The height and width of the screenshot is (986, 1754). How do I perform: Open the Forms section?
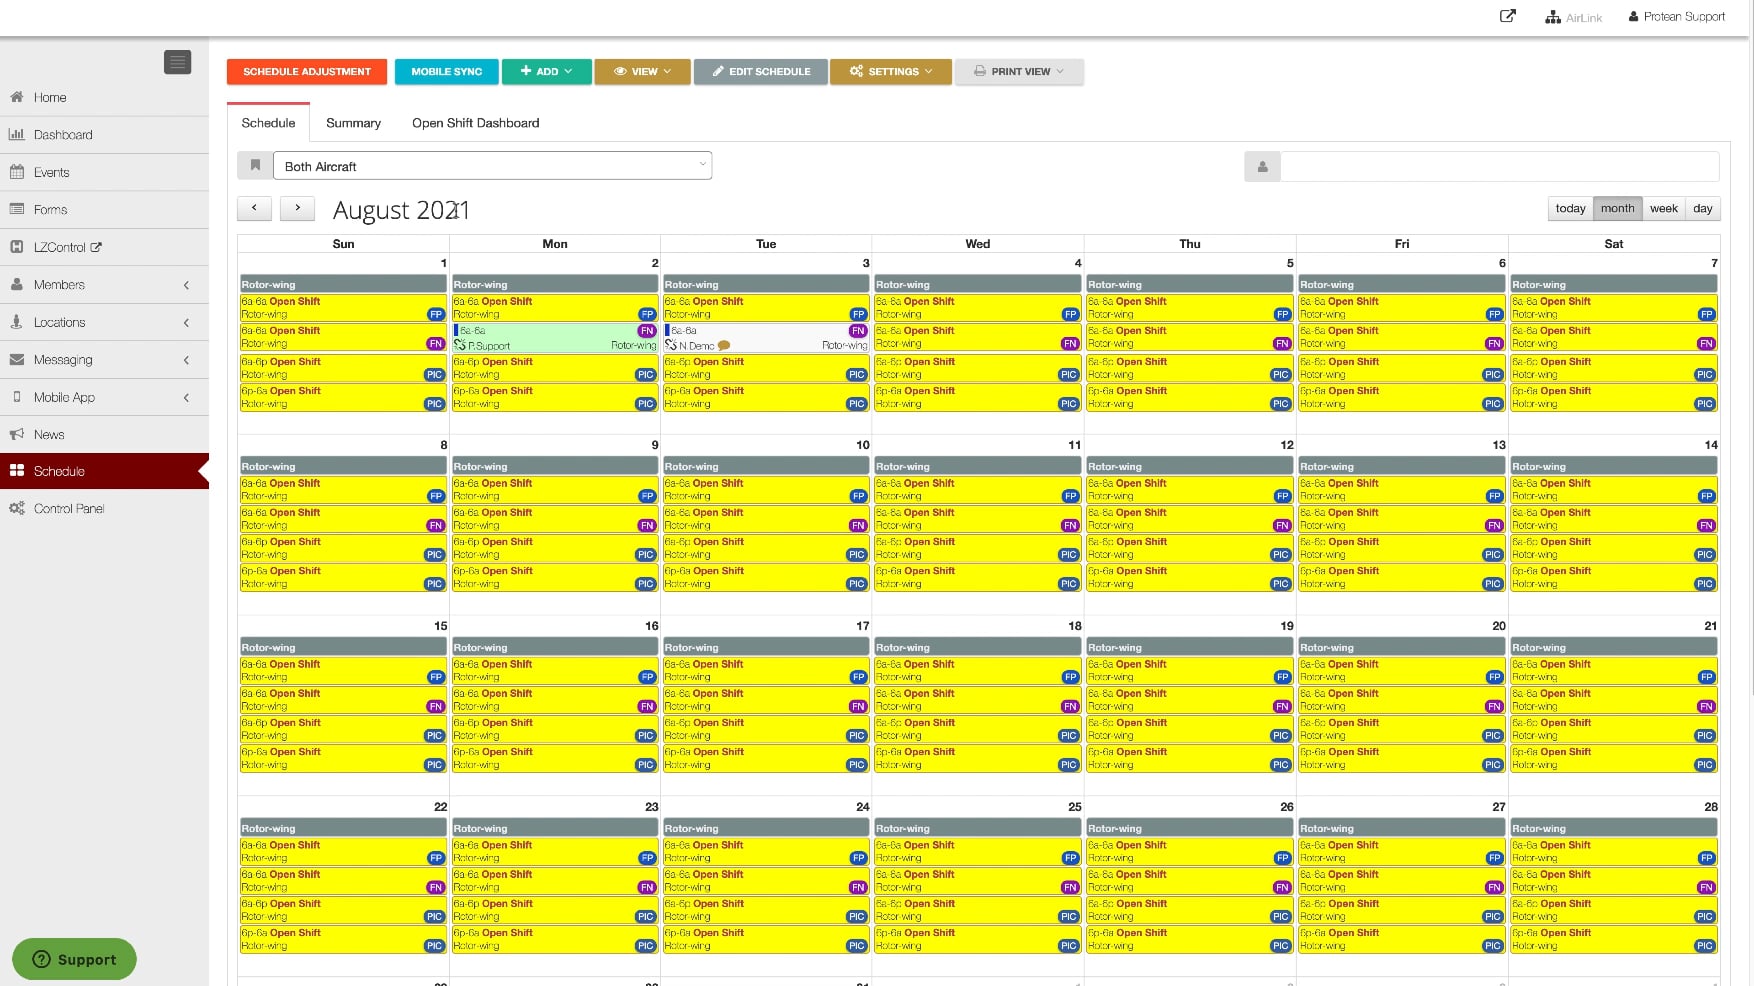(49, 209)
